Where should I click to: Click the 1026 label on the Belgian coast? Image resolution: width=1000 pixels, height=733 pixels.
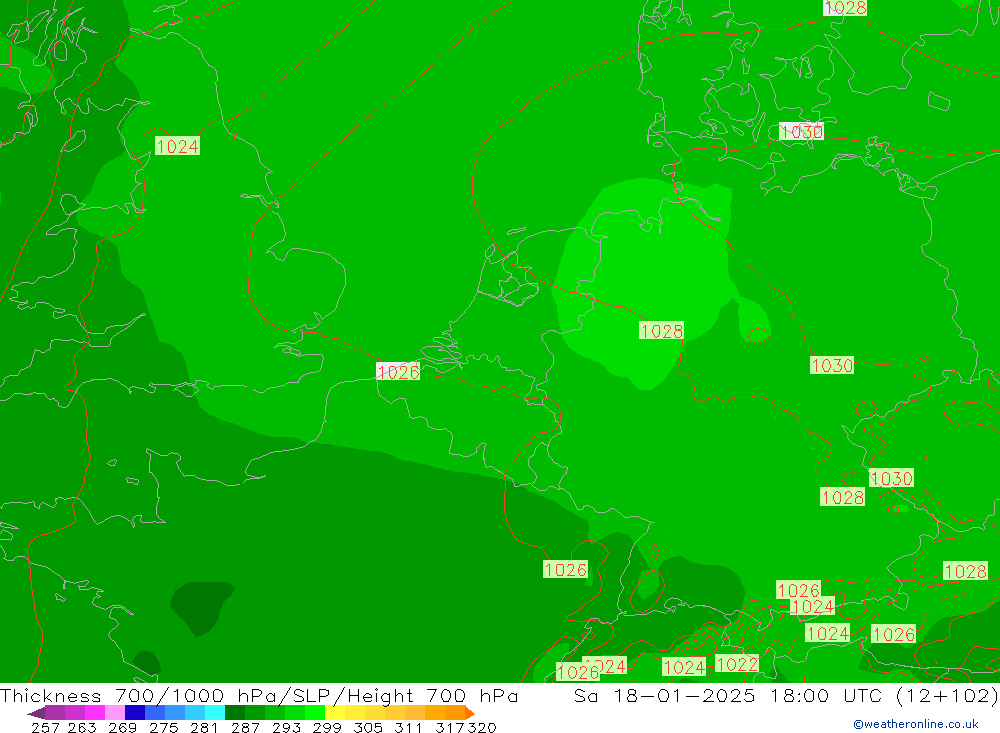[x=398, y=372]
